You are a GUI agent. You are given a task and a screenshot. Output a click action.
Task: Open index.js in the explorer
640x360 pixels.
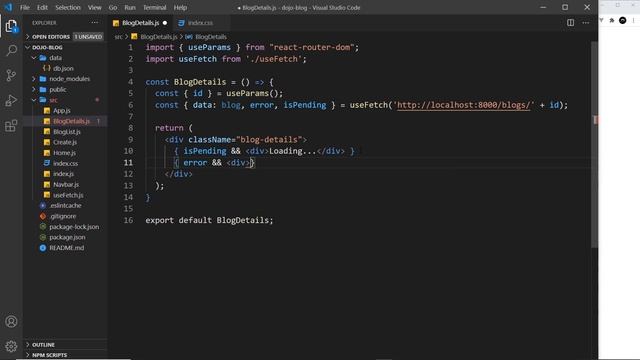coord(63,174)
